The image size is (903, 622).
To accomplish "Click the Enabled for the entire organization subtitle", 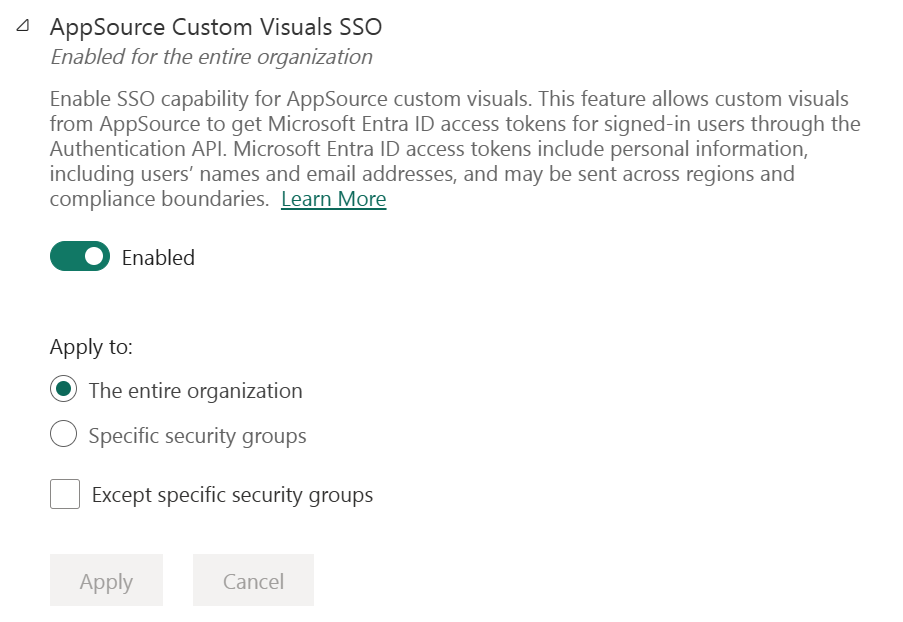I will (x=211, y=57).
